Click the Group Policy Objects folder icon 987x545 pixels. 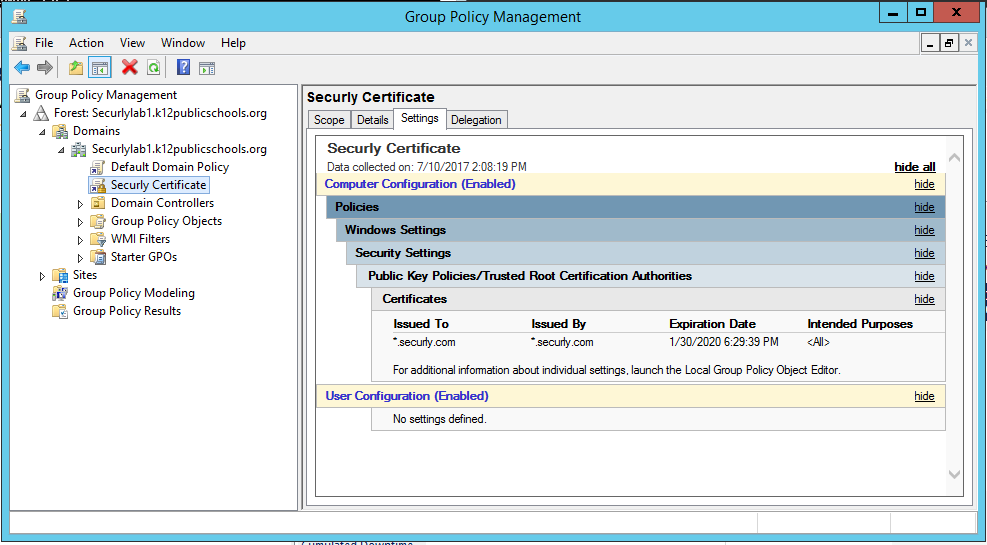[98, 221]
